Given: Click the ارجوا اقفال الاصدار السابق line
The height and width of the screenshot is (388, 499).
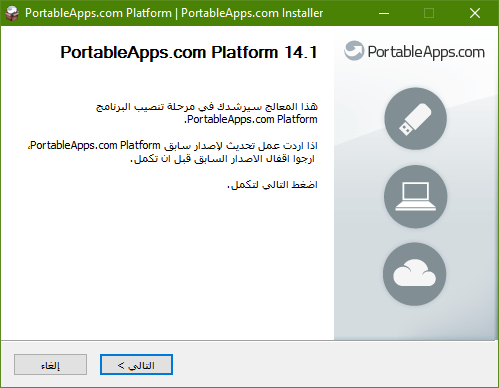Looking at the screenshot, I should coord(222,159).
